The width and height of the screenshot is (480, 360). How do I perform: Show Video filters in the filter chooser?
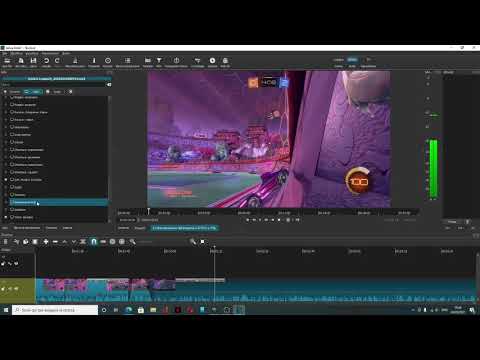coord(33,92)
